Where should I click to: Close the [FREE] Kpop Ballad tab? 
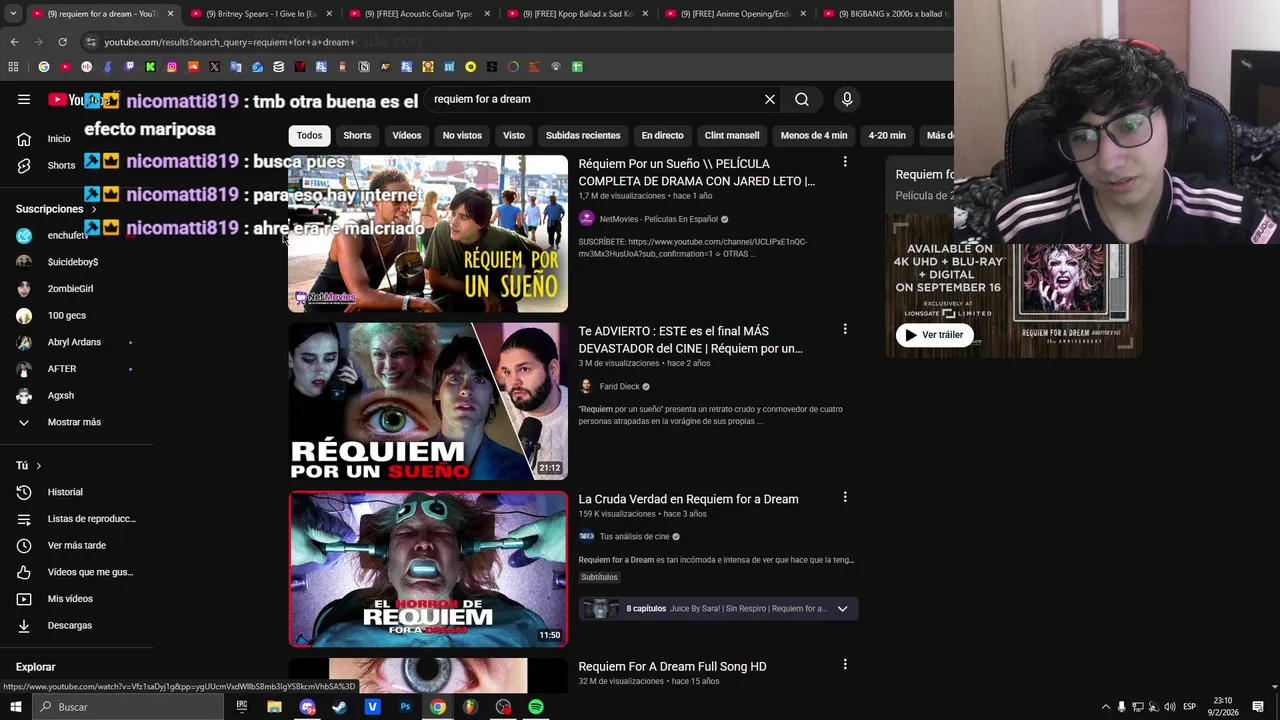[645, 14]
